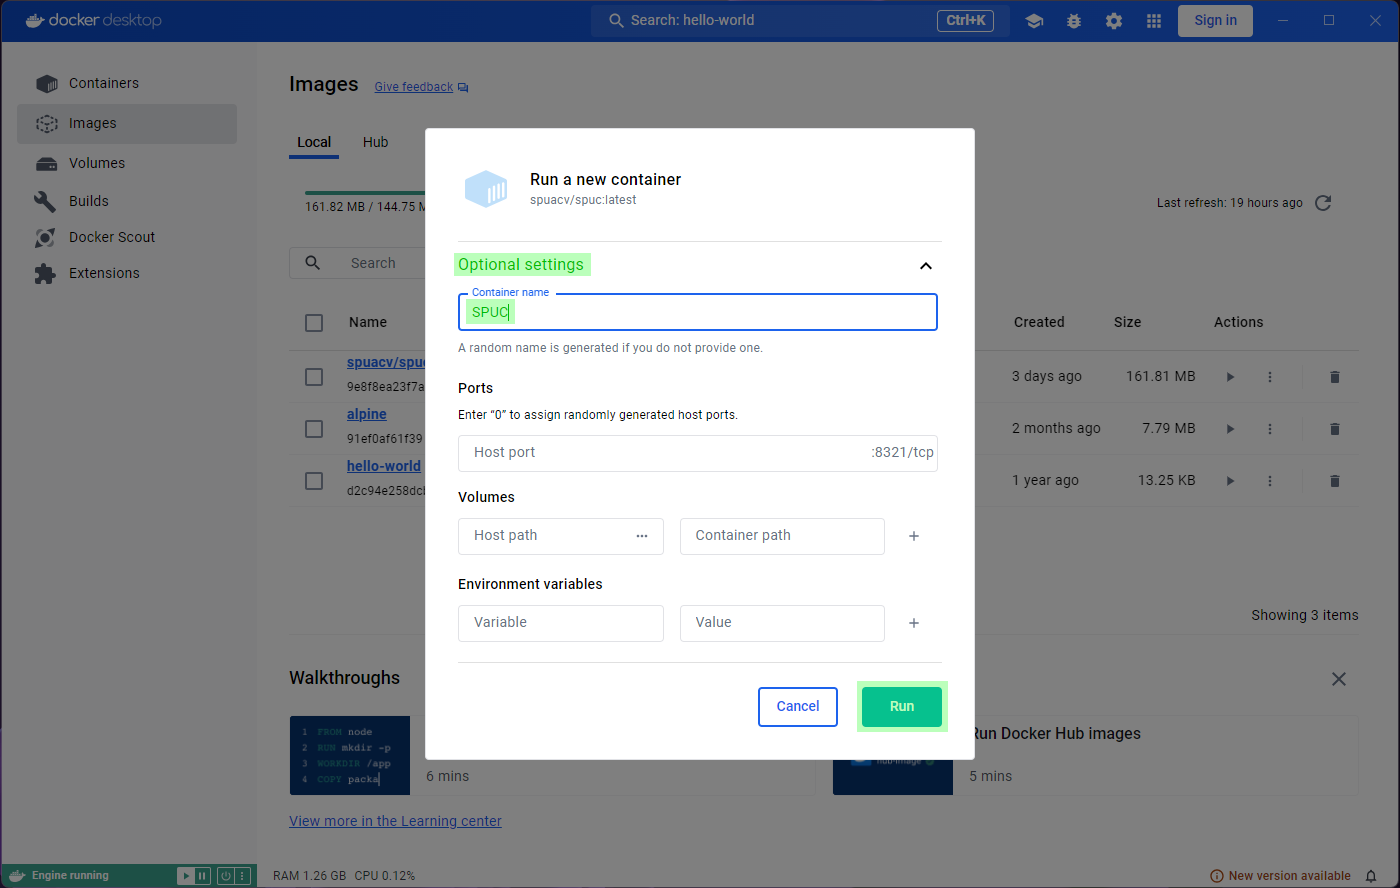This screenshot has height=888, width=1400.
Task: Open more actions for the 13.25 KB image
Action: (x=1270, y=481)
